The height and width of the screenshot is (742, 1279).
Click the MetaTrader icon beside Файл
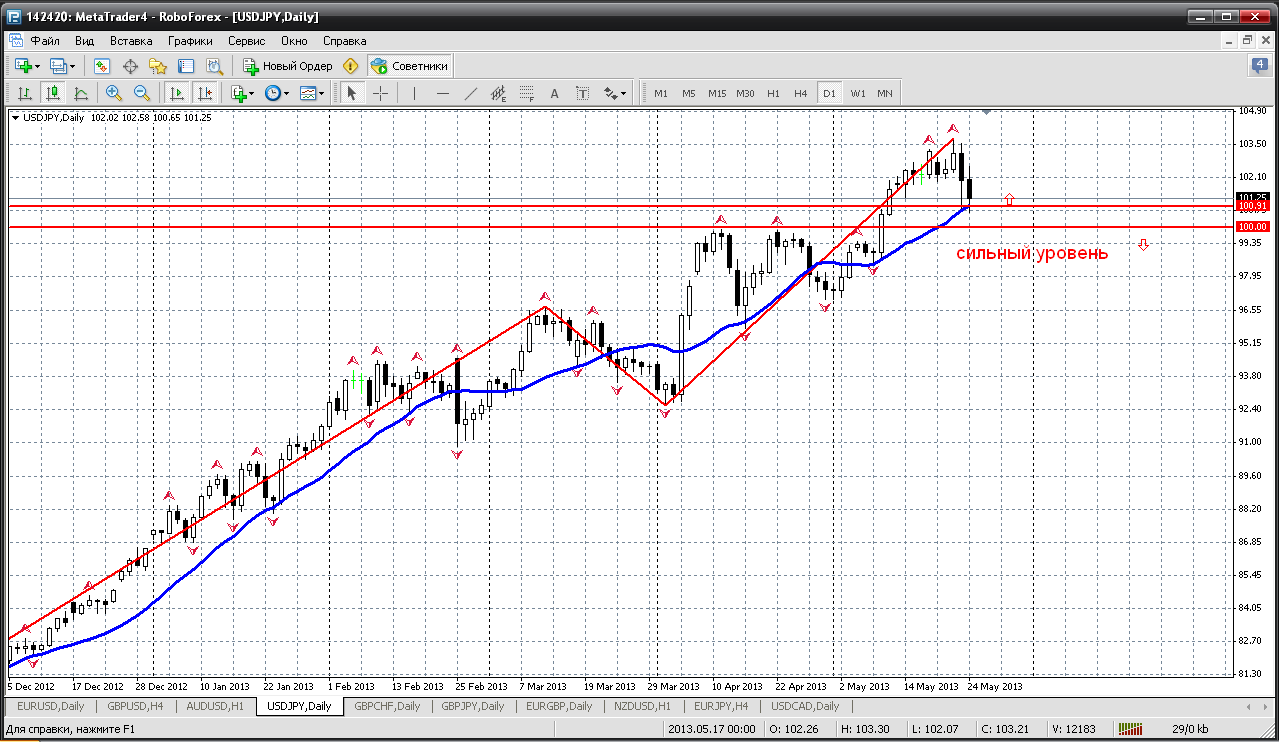(x=16, y=41)
